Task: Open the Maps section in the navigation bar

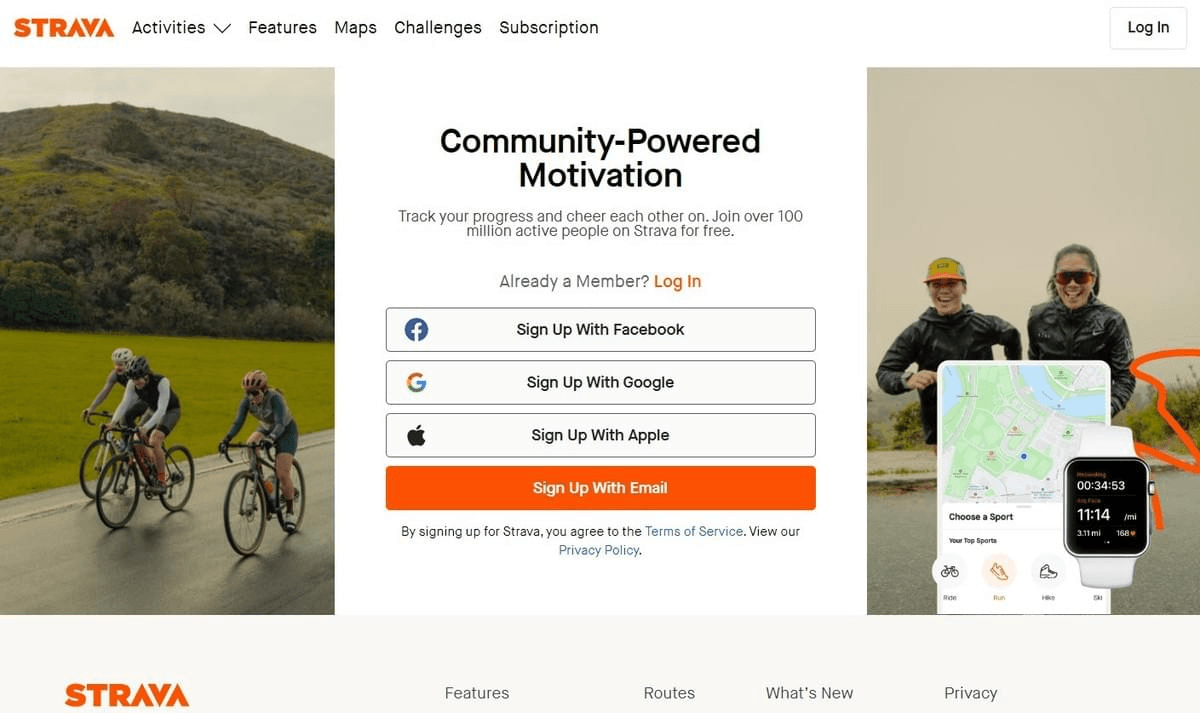Action: [355, 28]
